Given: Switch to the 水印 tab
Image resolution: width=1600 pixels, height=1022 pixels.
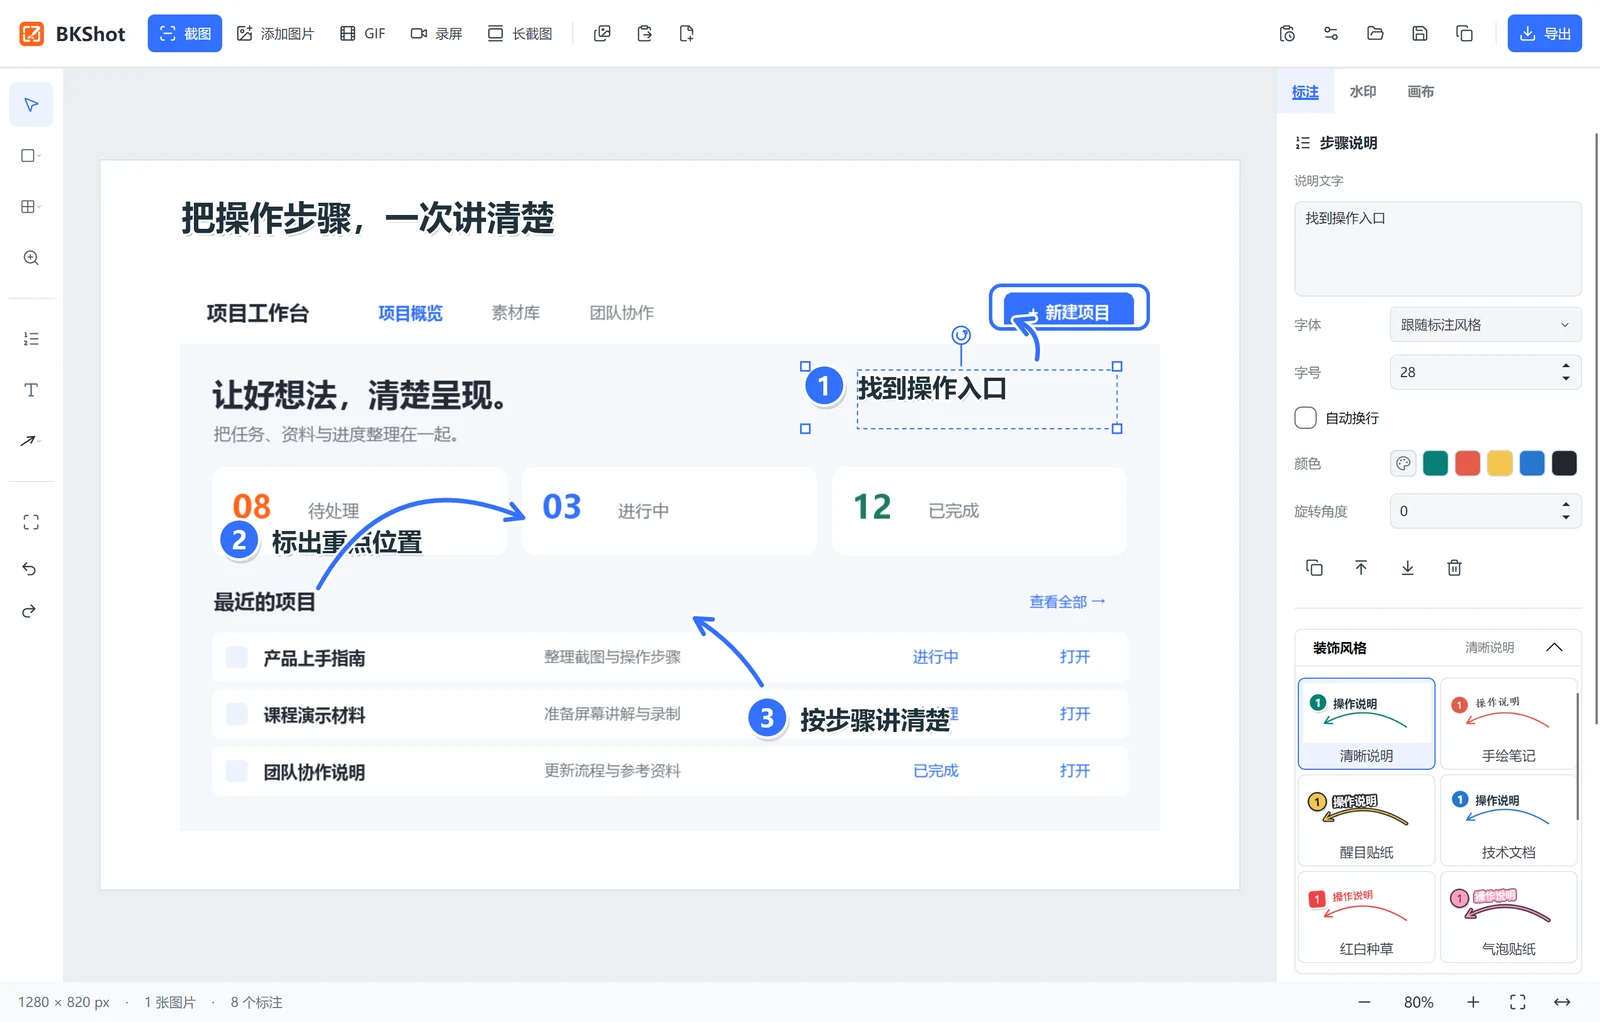Looking at the screenshot, I should [1363, 92].
